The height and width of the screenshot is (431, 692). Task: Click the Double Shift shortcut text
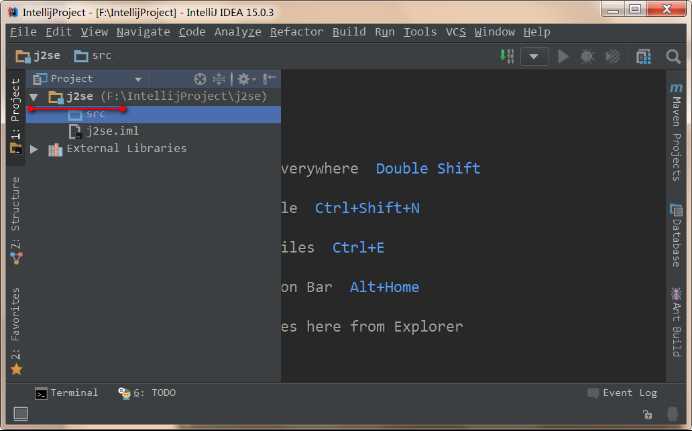click(x=428, y=169)
